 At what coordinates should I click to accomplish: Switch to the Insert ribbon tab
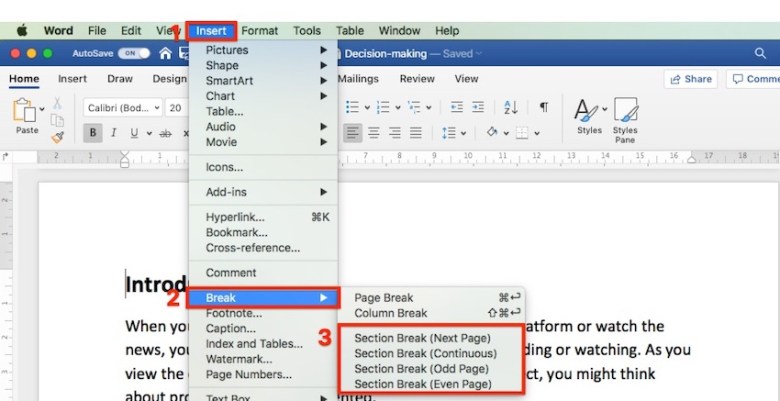click(72, 79)
